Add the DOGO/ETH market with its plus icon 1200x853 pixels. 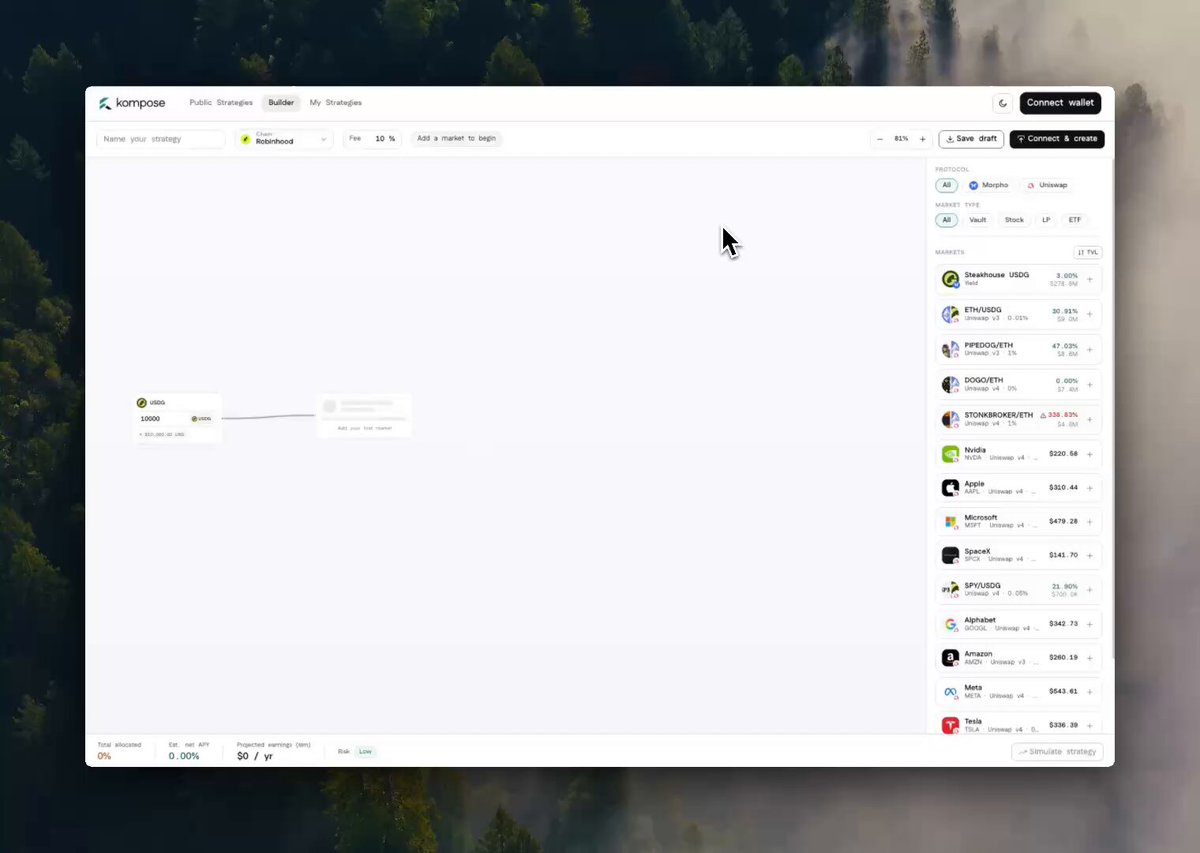coord(1090,384)
